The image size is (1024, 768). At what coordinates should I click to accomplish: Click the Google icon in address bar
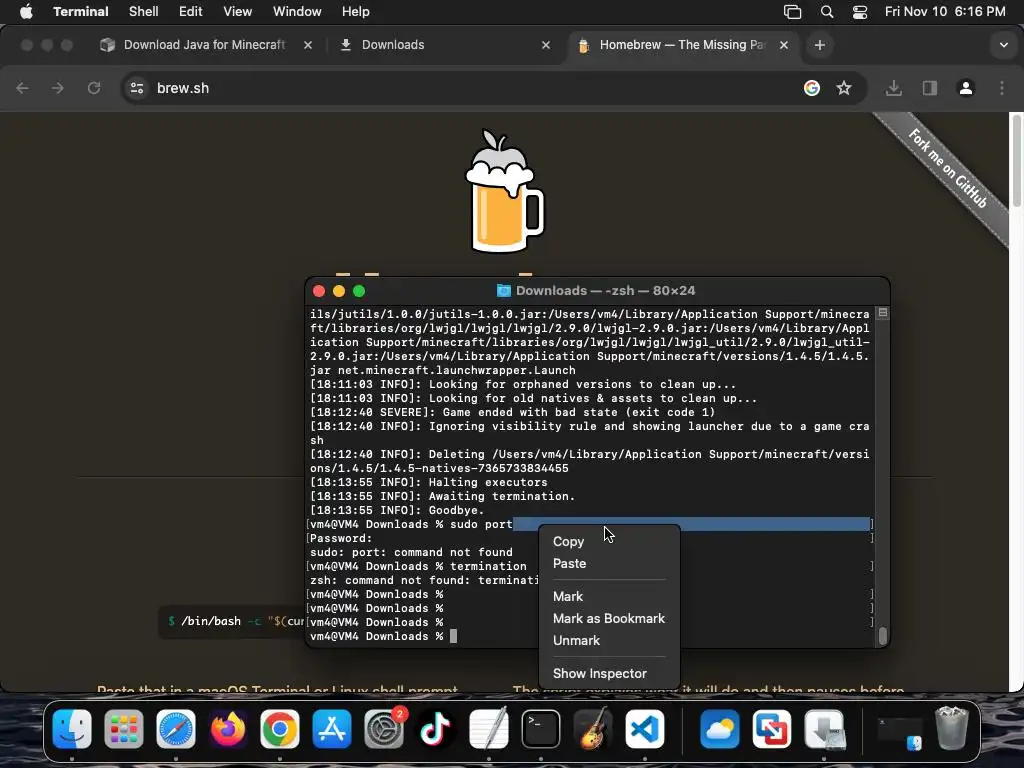pos(812,88)
